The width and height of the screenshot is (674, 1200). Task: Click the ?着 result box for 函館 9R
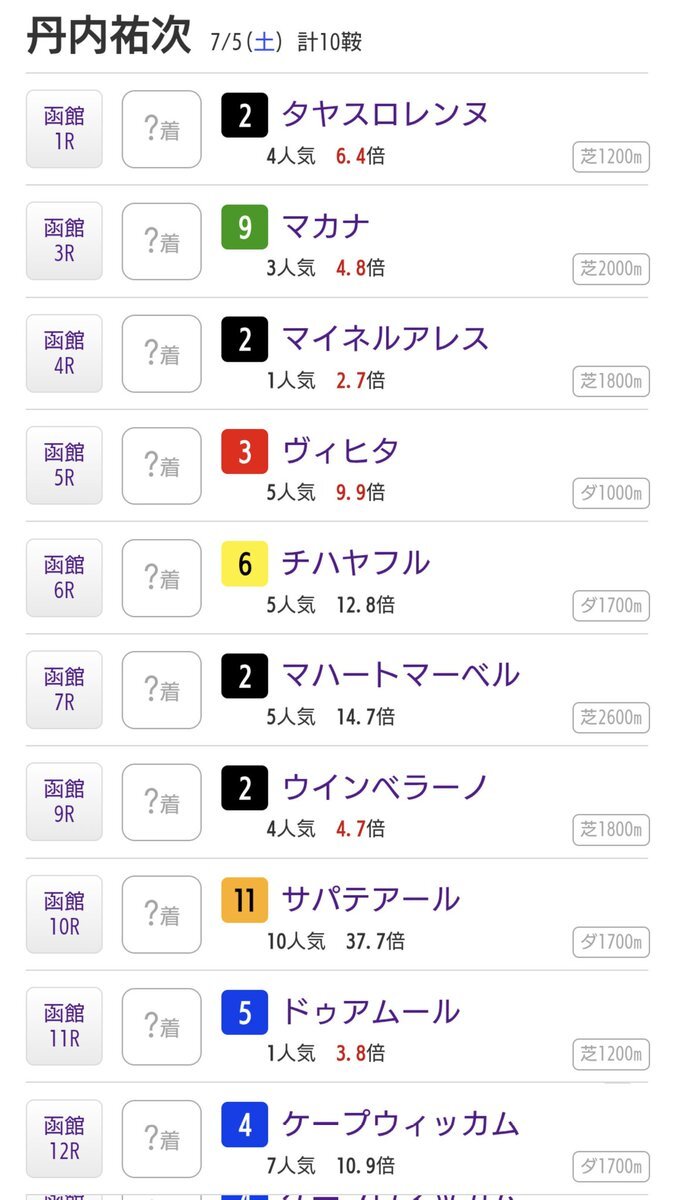tap(161, 802)
